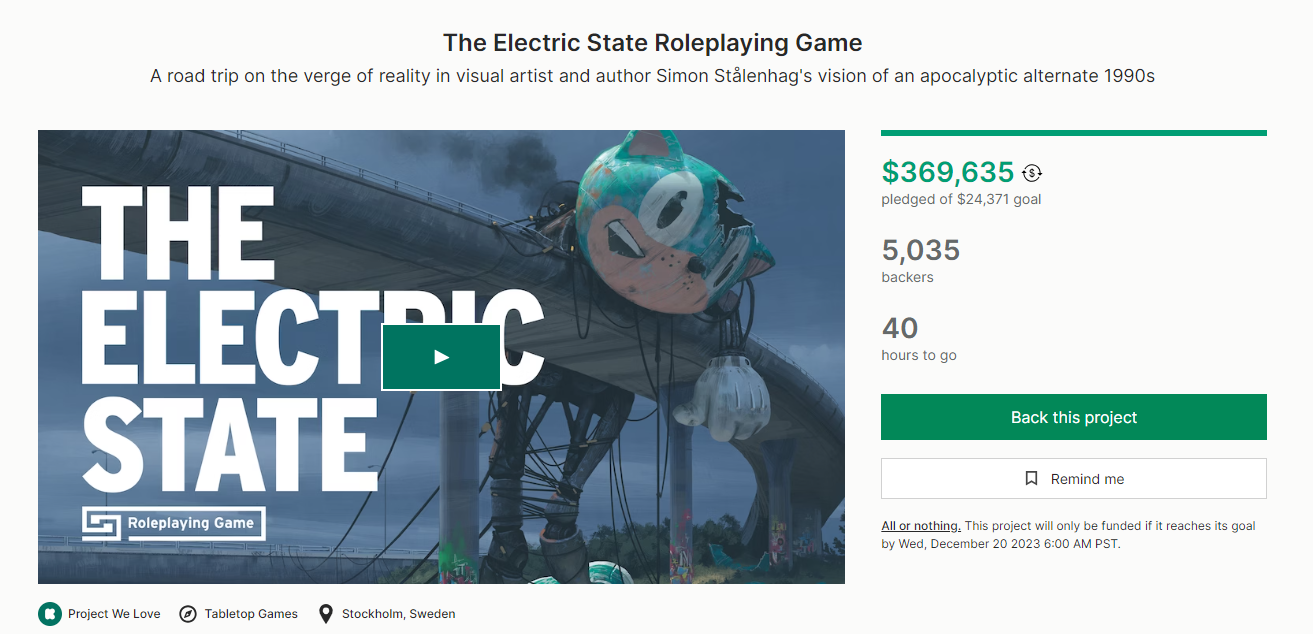
Task: Click the robot cat head in the video thumbnail
Action: (x=670, y=220)
